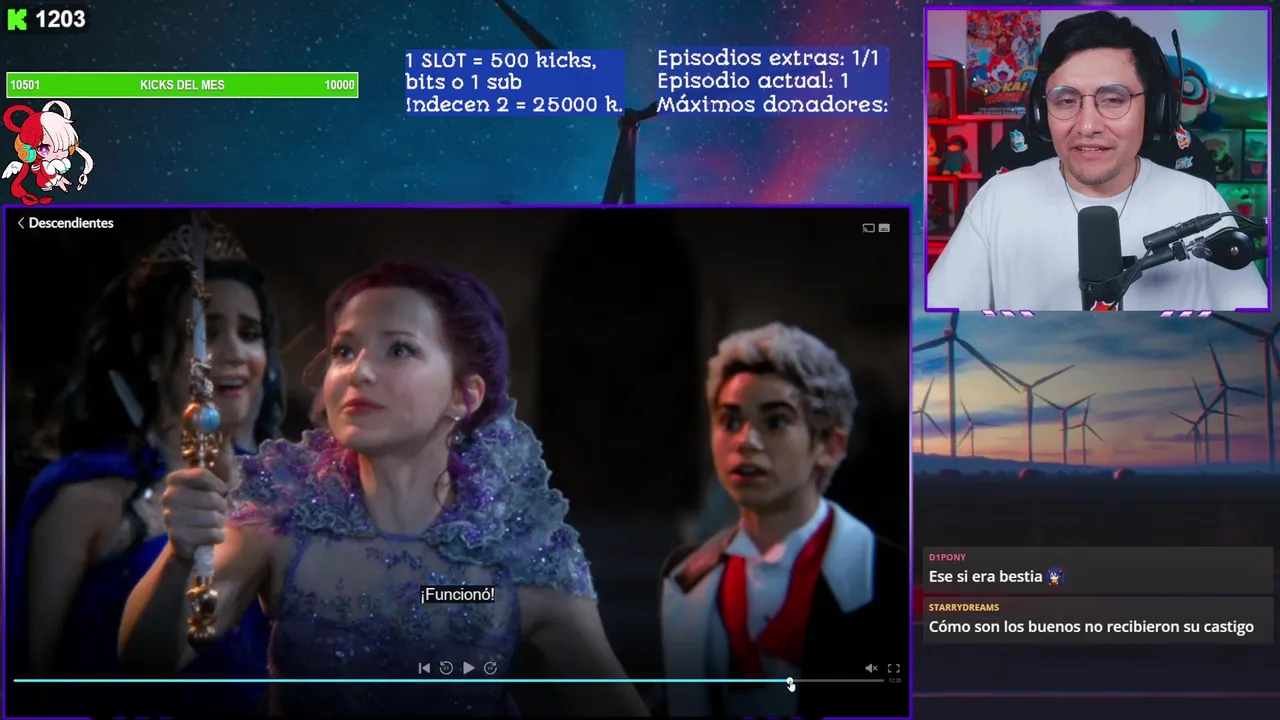The width and height of the screenshot is (1280, 720).
Task: Click 'Indecen 2 = 25000 k.' text
Action: (514, 104)
